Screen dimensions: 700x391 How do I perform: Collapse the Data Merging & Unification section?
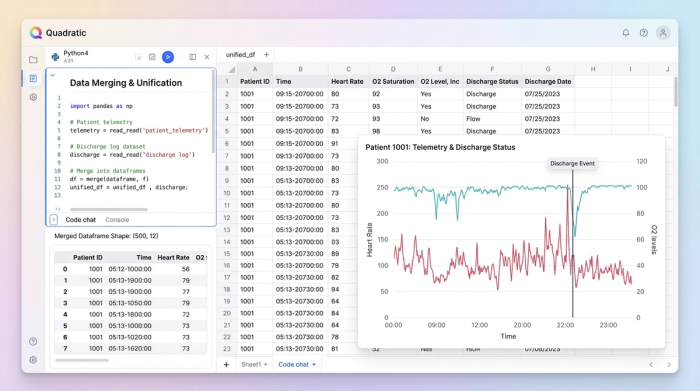point(53,75)
